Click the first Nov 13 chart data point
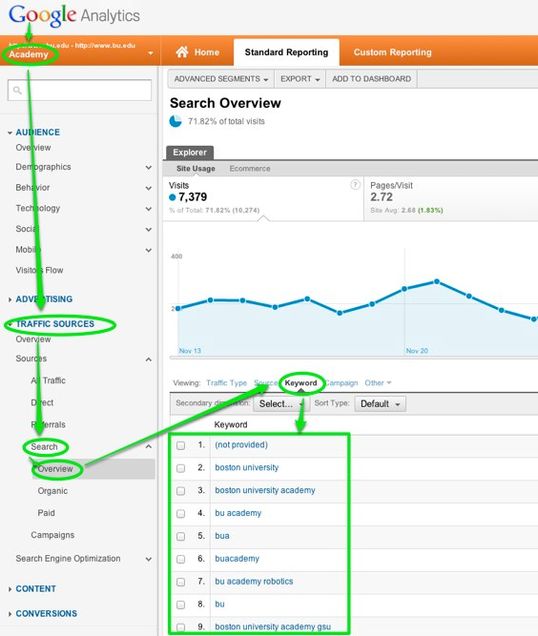The image size is (538, 636). [x=178, y=308]
